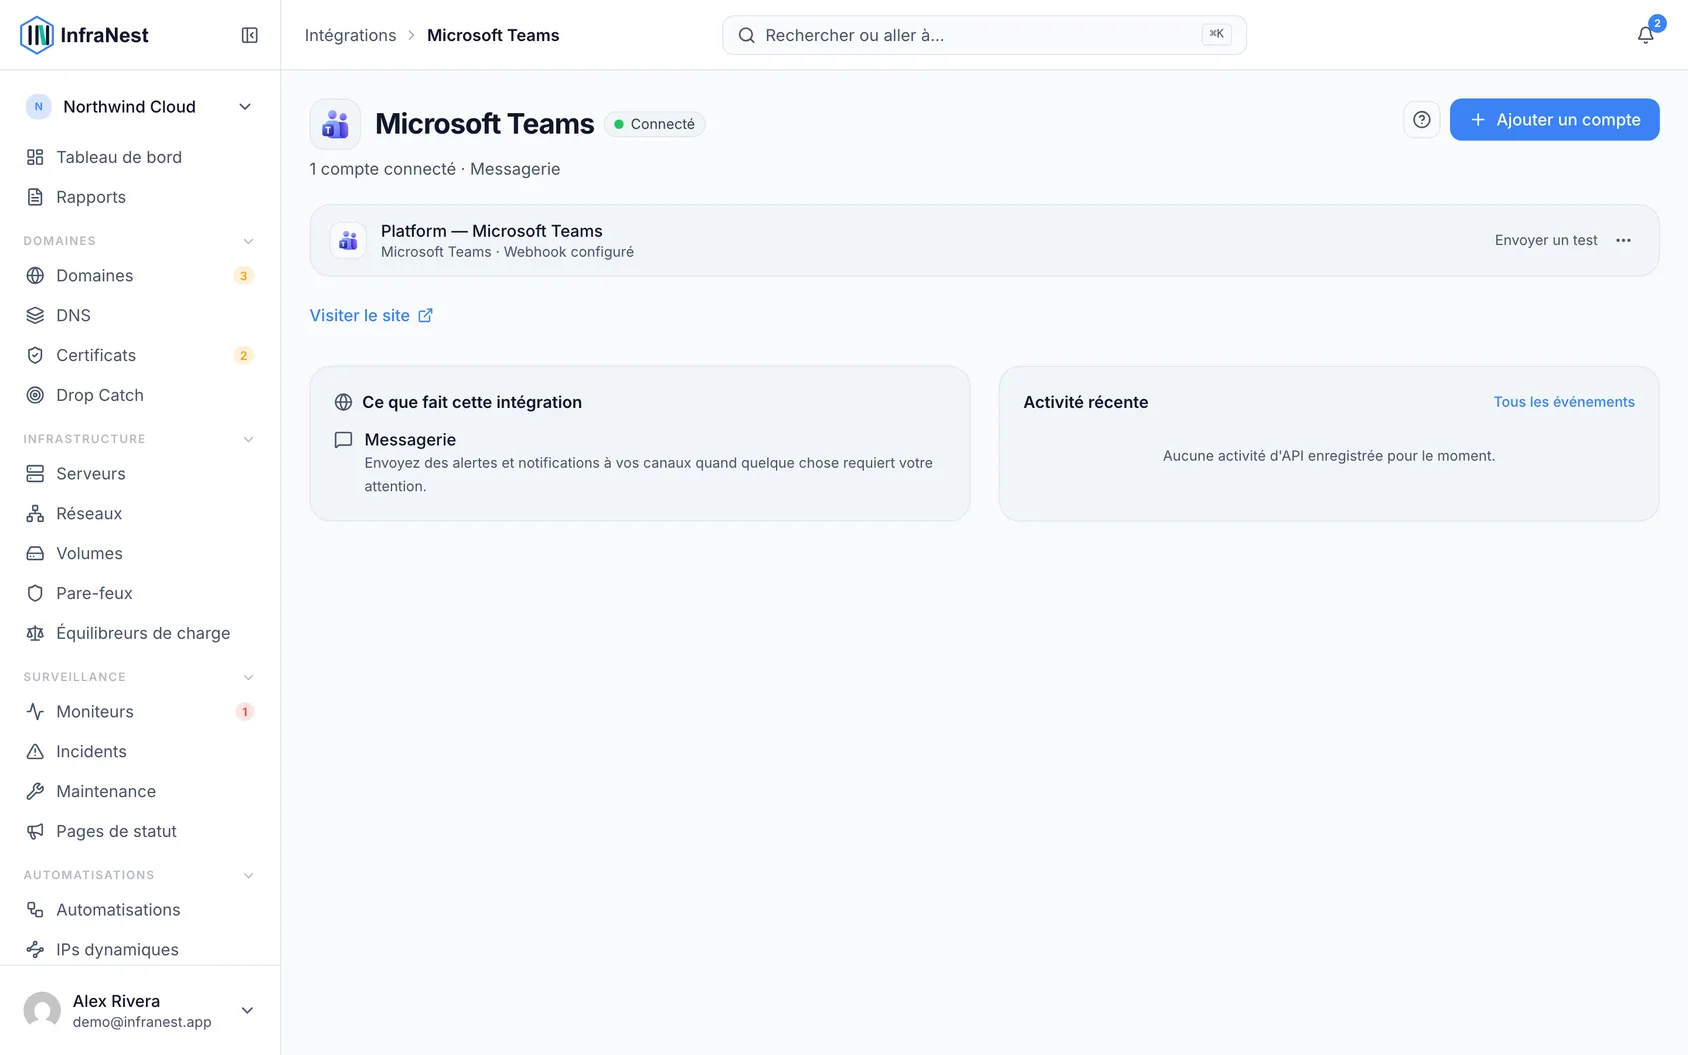Collapse the INFRASTRUCTURE section
This screenshot has height=1055, width=1688.
click(248, 439)
